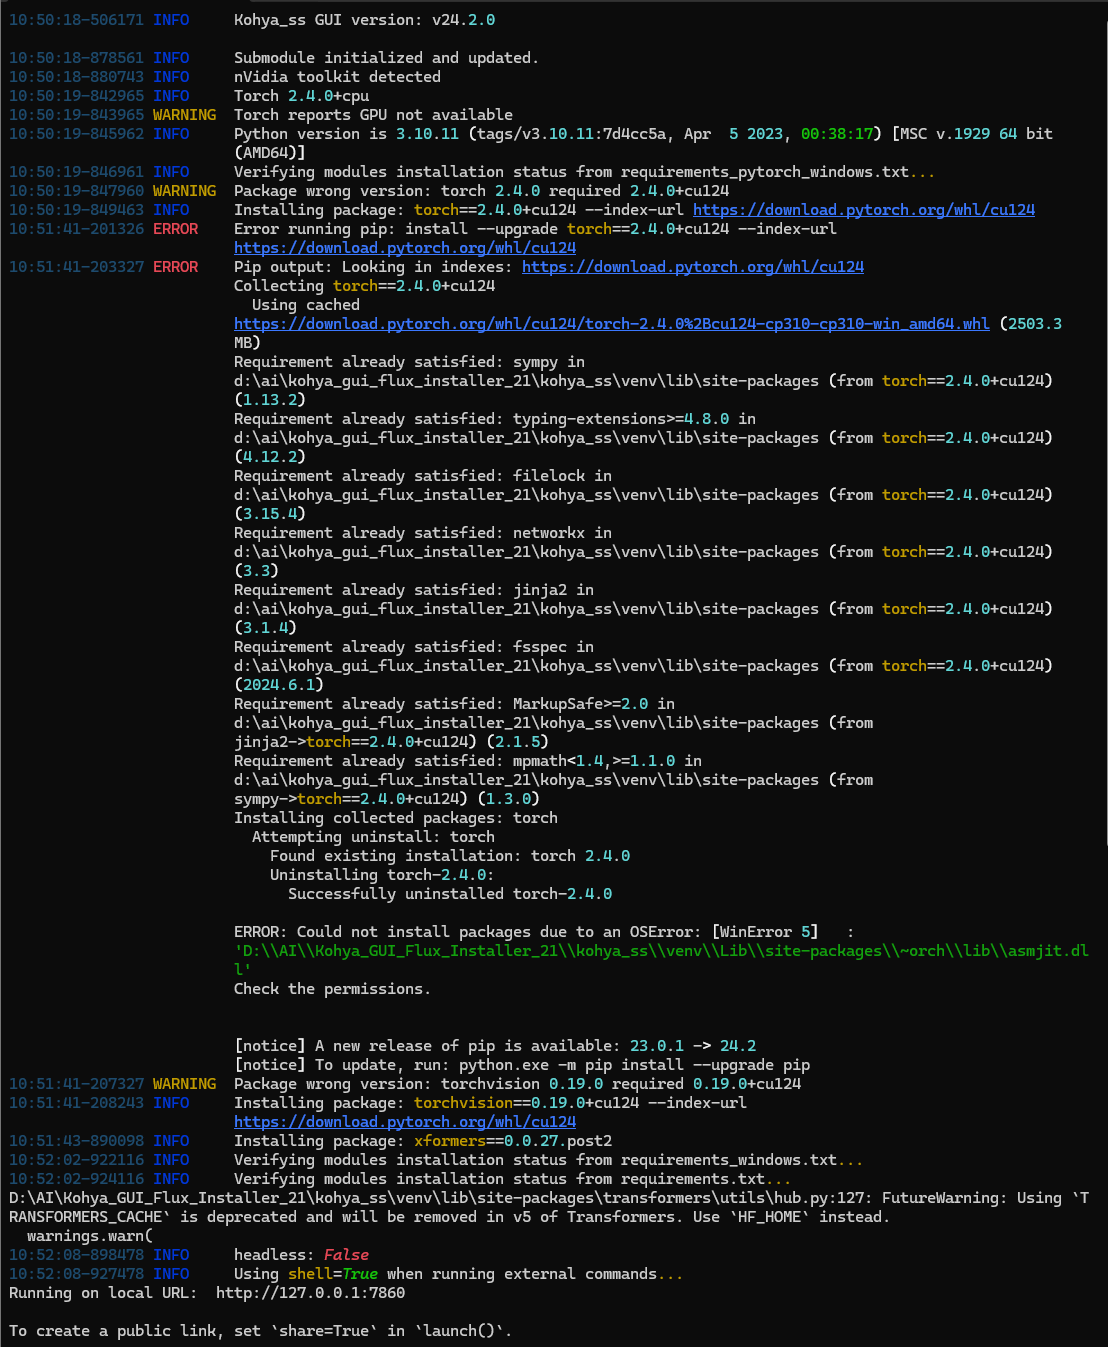Image resolution: width=1108 pixels, height=1347 pixels.
Task: Click 'Successfully uninstalled torch-2.4.0' line
Action: pos(449,894)
